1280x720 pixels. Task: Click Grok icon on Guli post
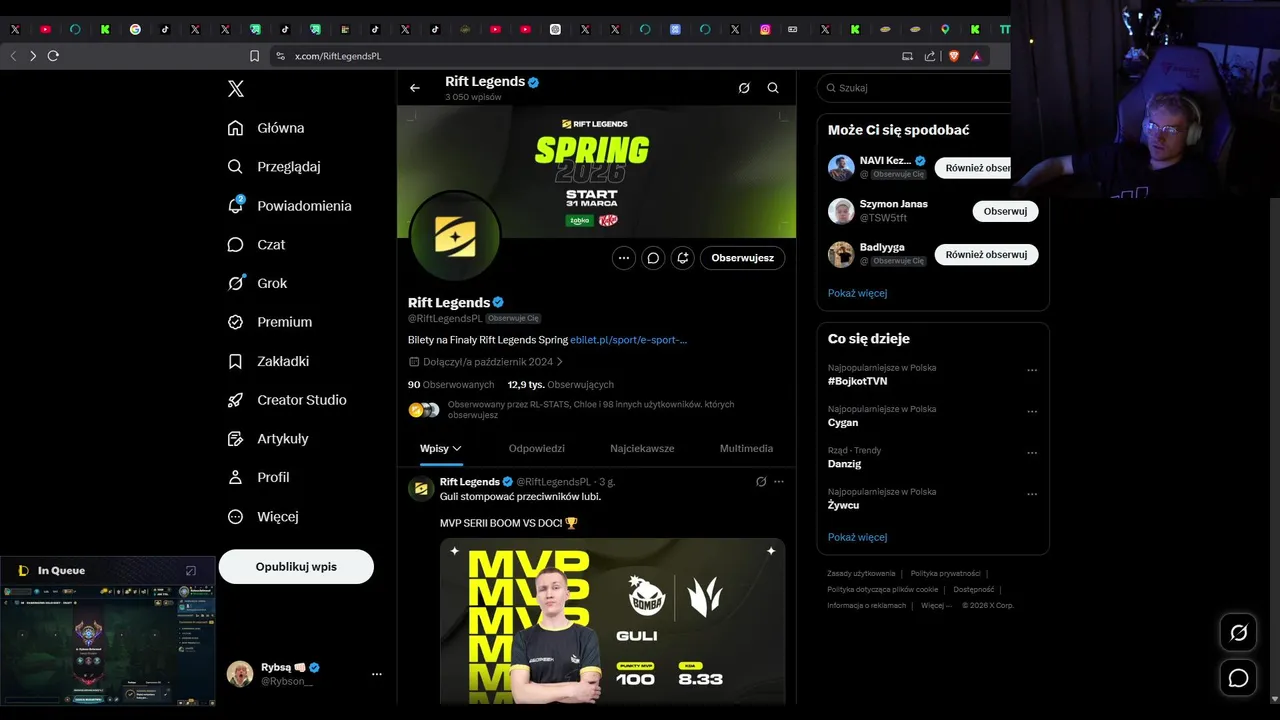761,482
